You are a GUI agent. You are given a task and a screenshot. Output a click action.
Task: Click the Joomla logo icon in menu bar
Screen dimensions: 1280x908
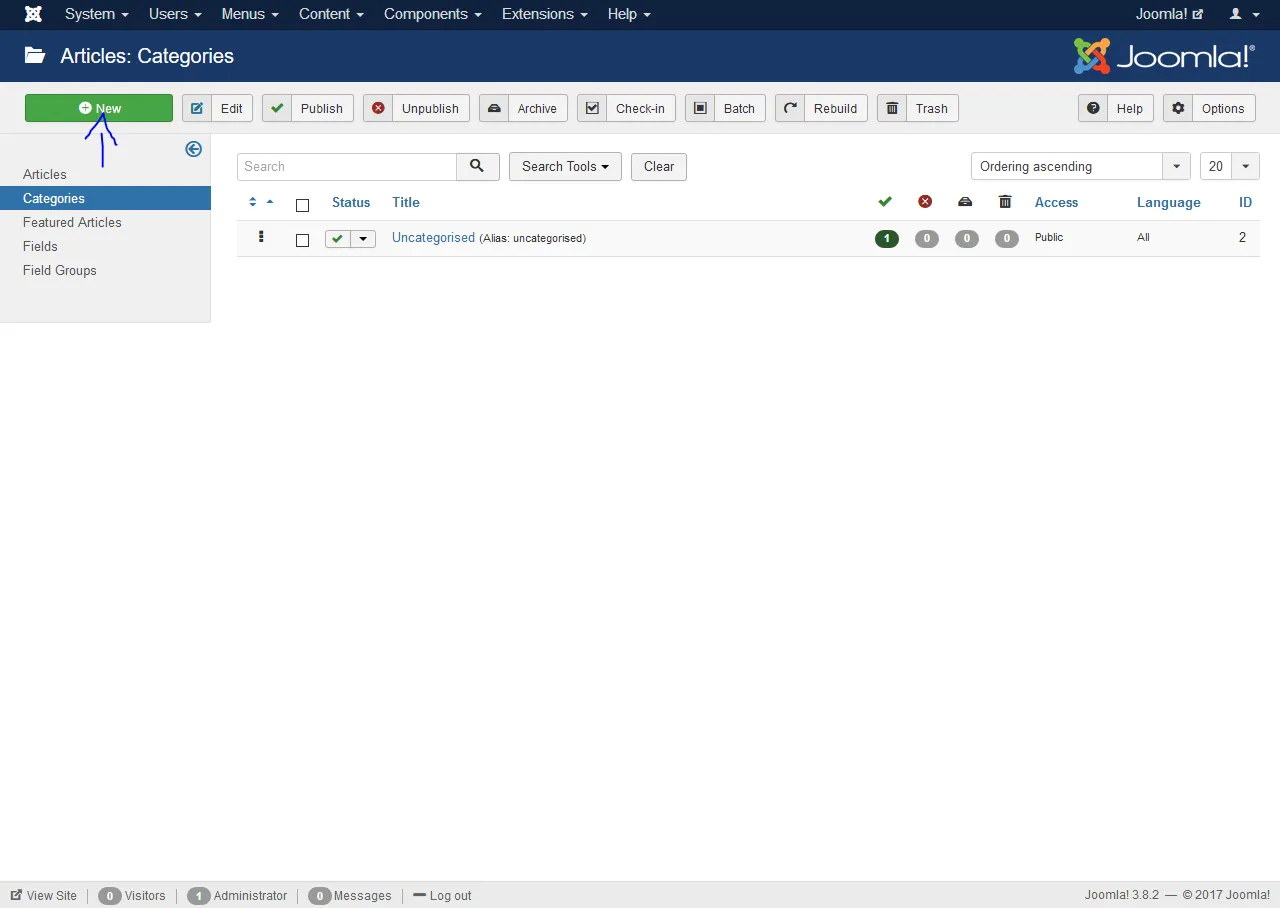click(x=33, y=14)
